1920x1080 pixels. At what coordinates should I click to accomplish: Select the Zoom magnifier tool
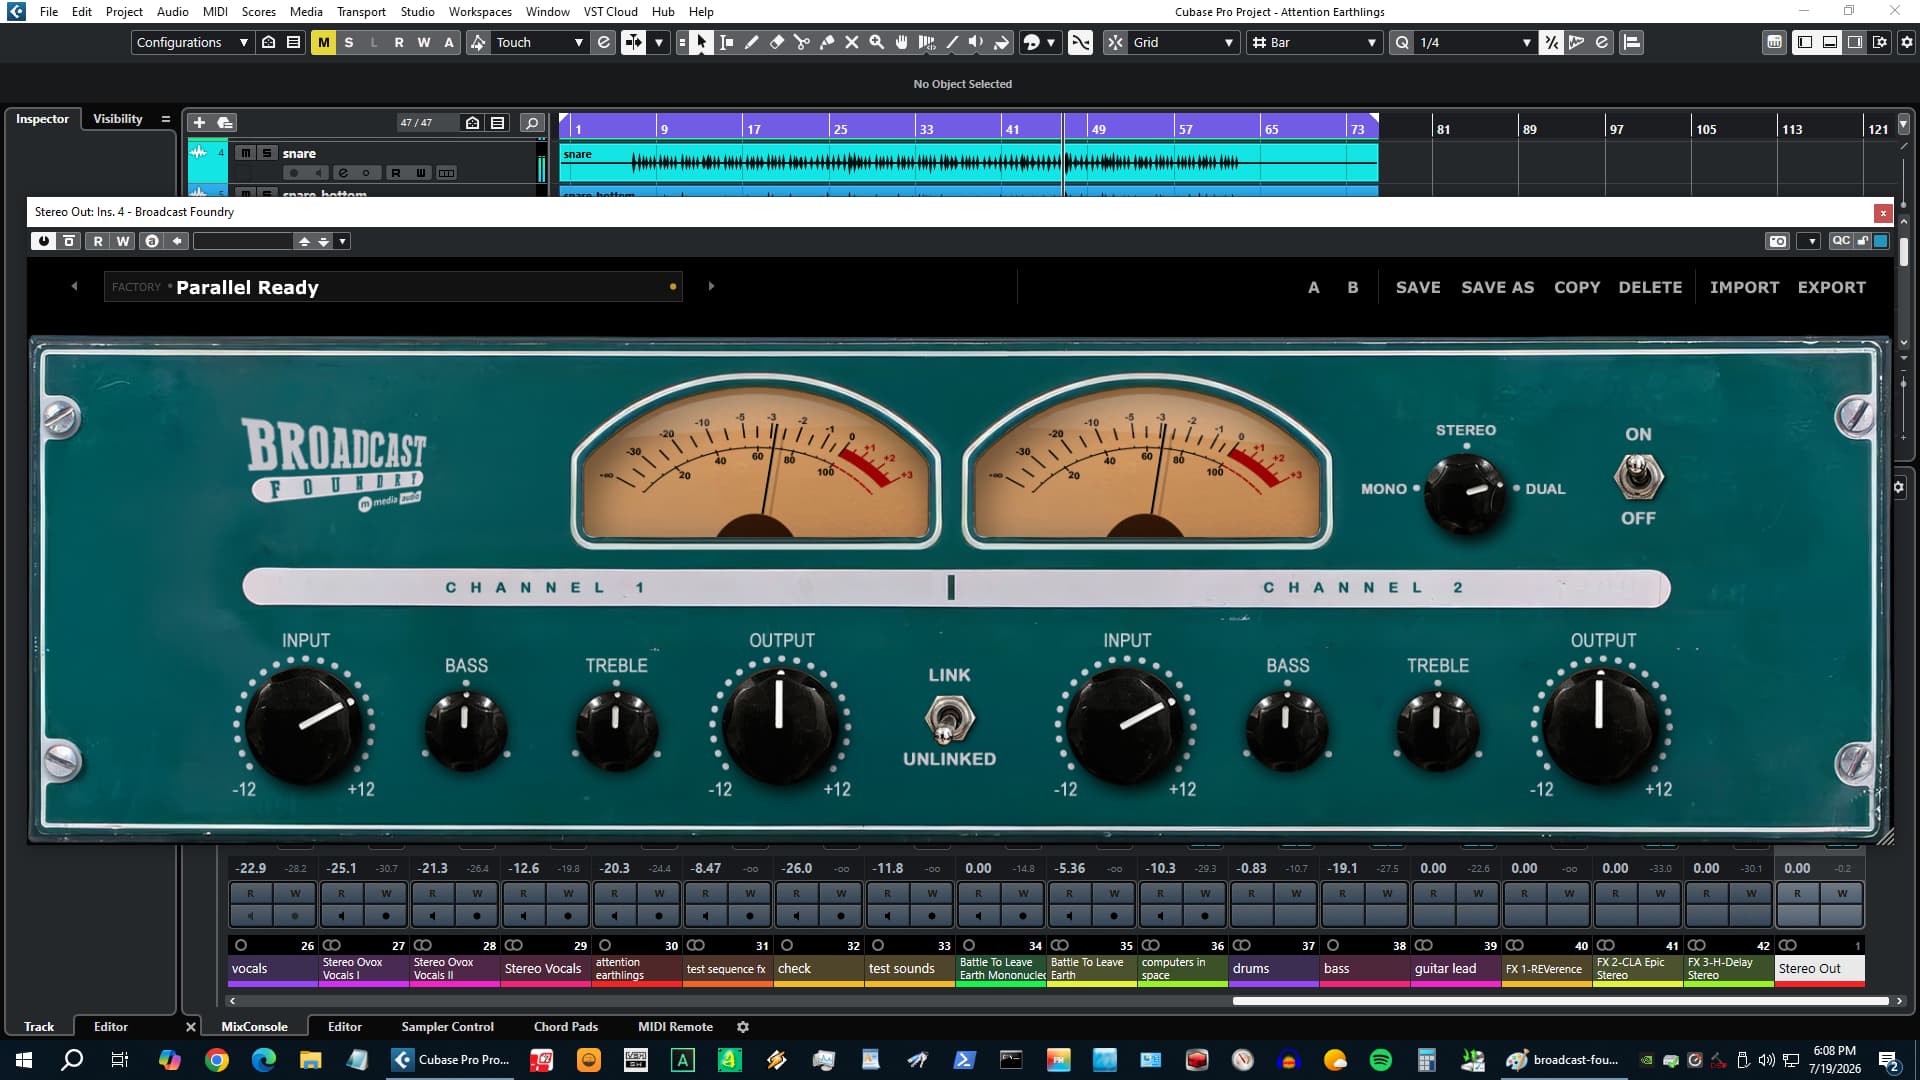[877, 42]
